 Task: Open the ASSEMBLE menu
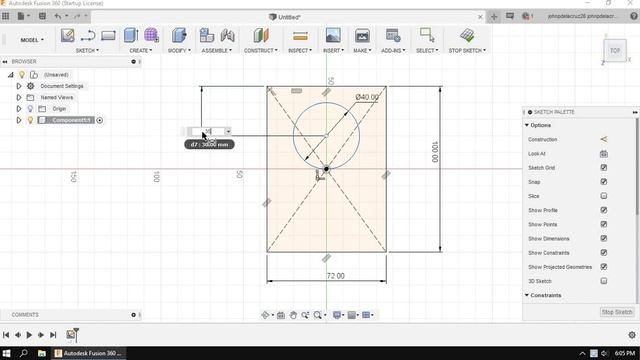click(216, 51)
